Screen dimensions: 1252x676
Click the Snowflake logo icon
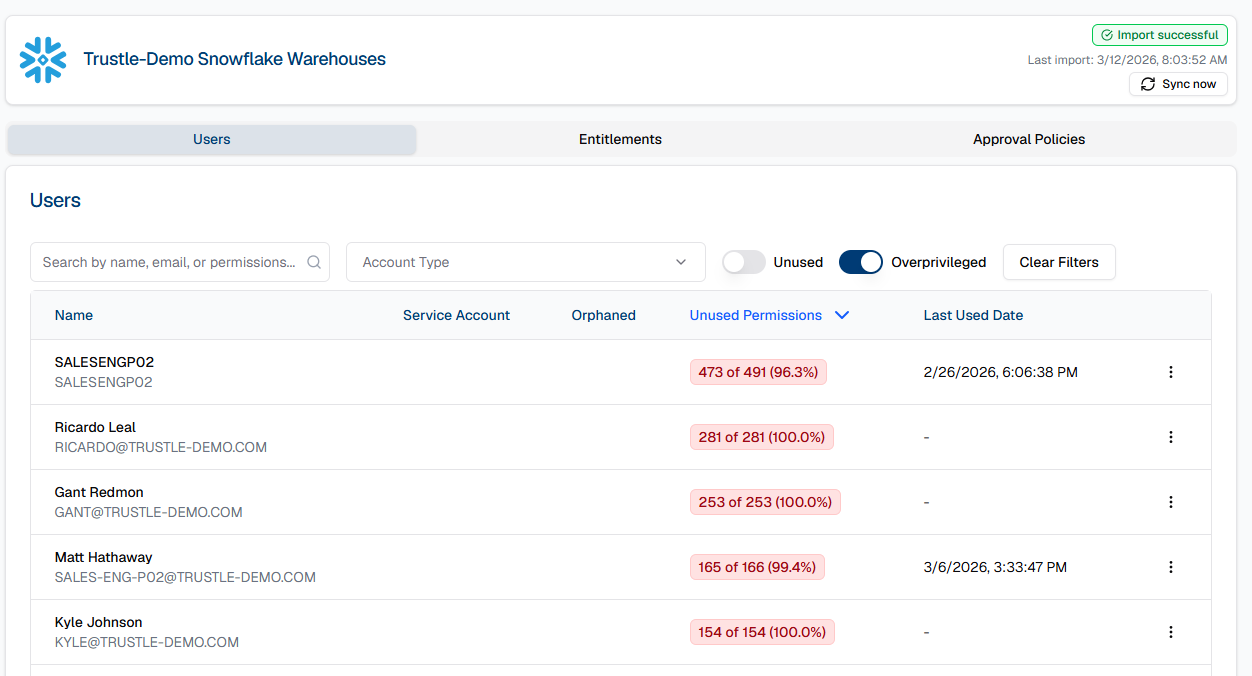[x=42, y=59]
